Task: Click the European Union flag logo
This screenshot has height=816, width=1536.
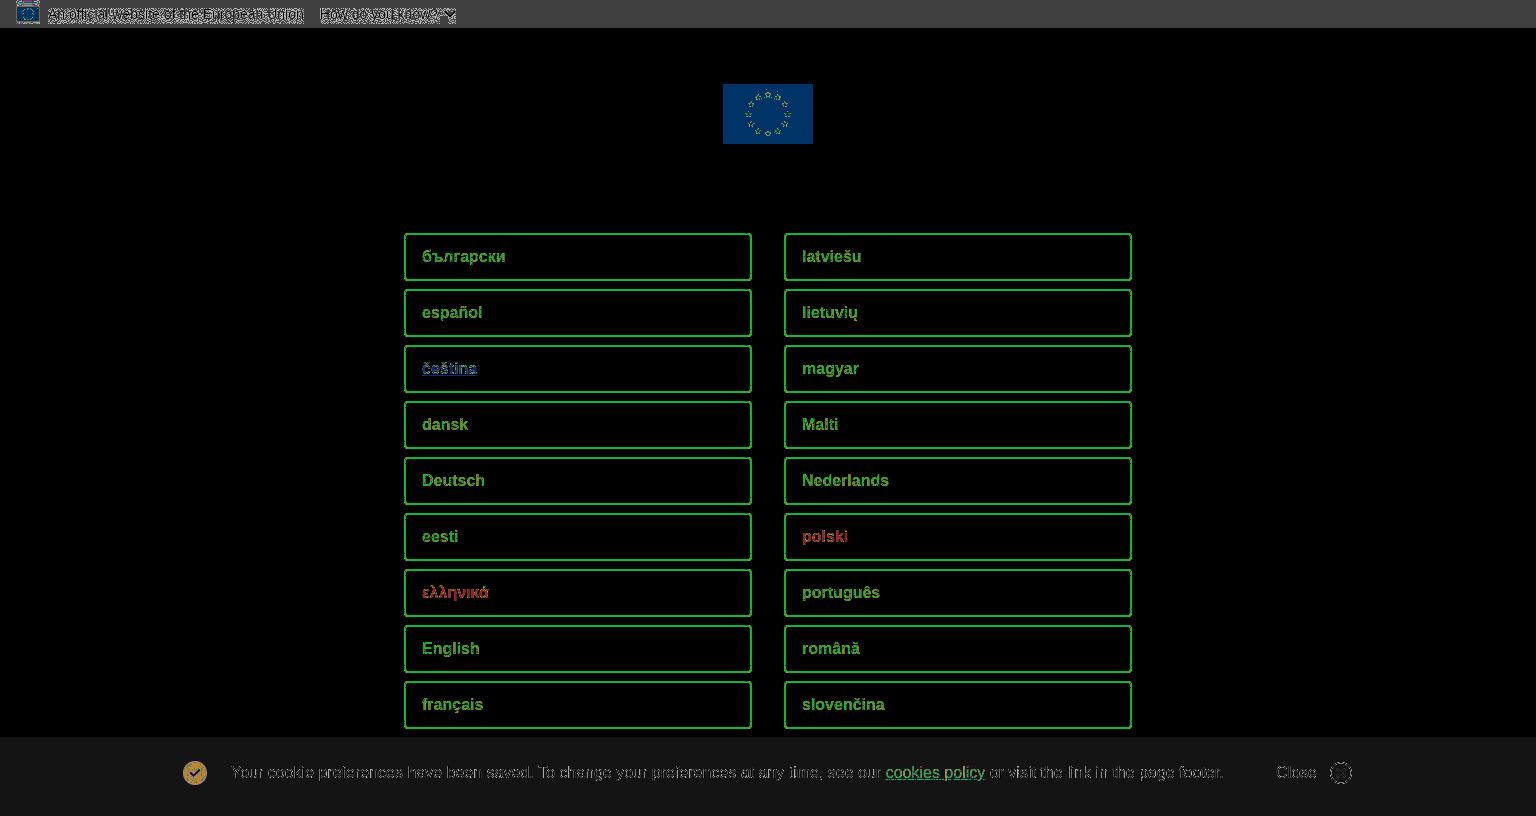Action: 768,114
